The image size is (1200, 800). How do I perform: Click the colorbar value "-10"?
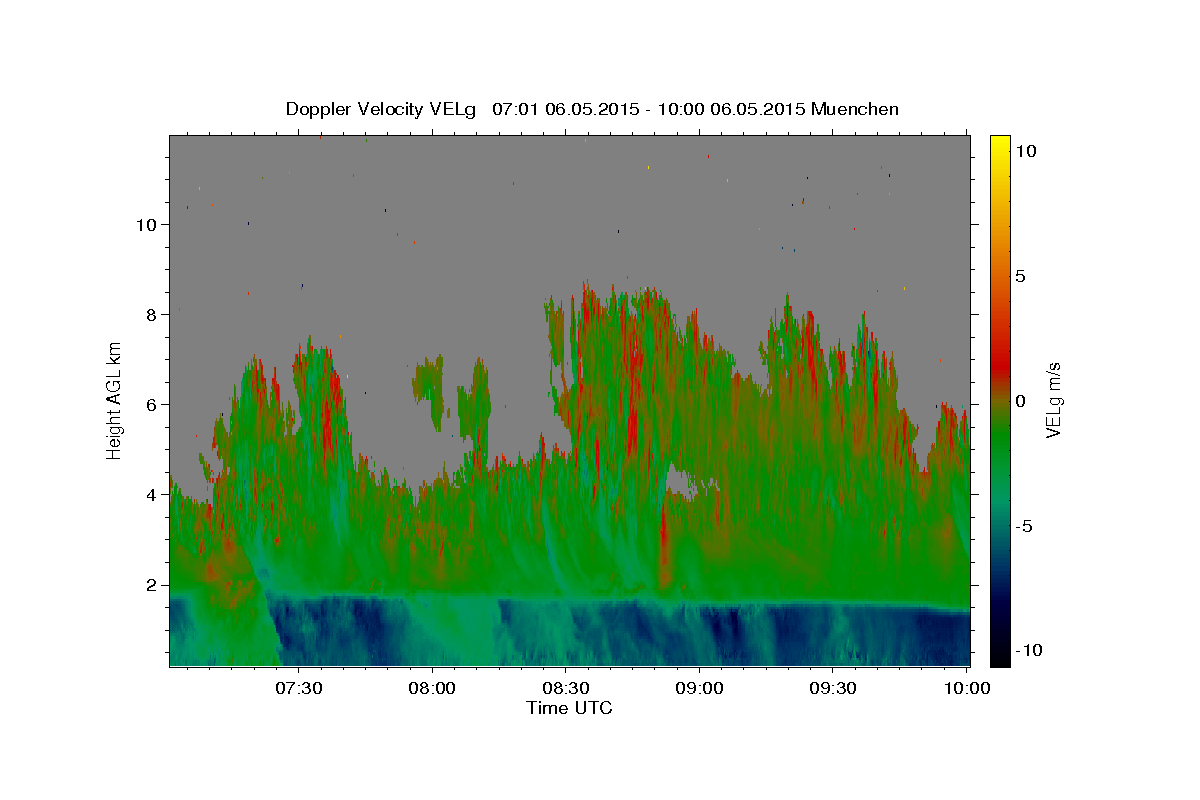(x=1029, y=650)
